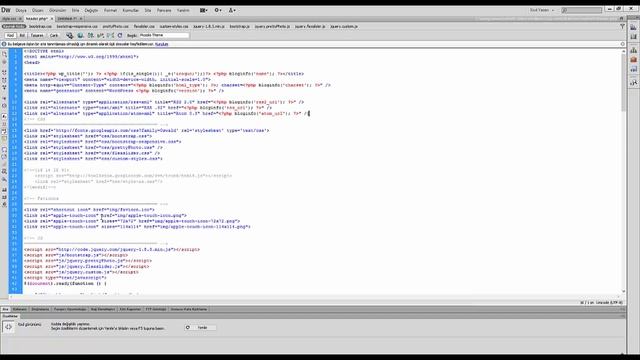Open the Insert panel icon in right dock

point(633,27)
